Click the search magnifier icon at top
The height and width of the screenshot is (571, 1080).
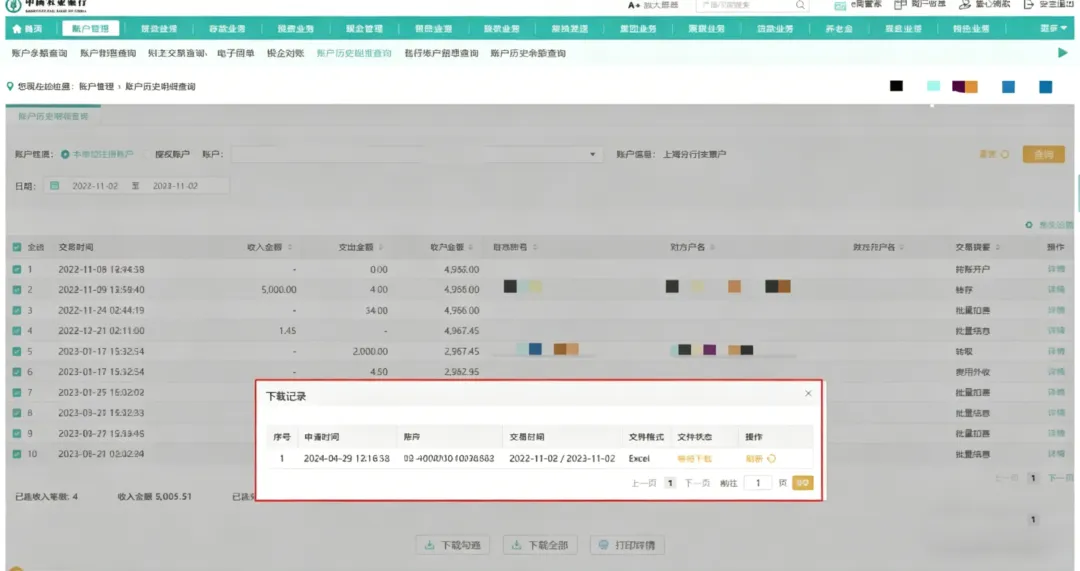click(x=800, y=5)
